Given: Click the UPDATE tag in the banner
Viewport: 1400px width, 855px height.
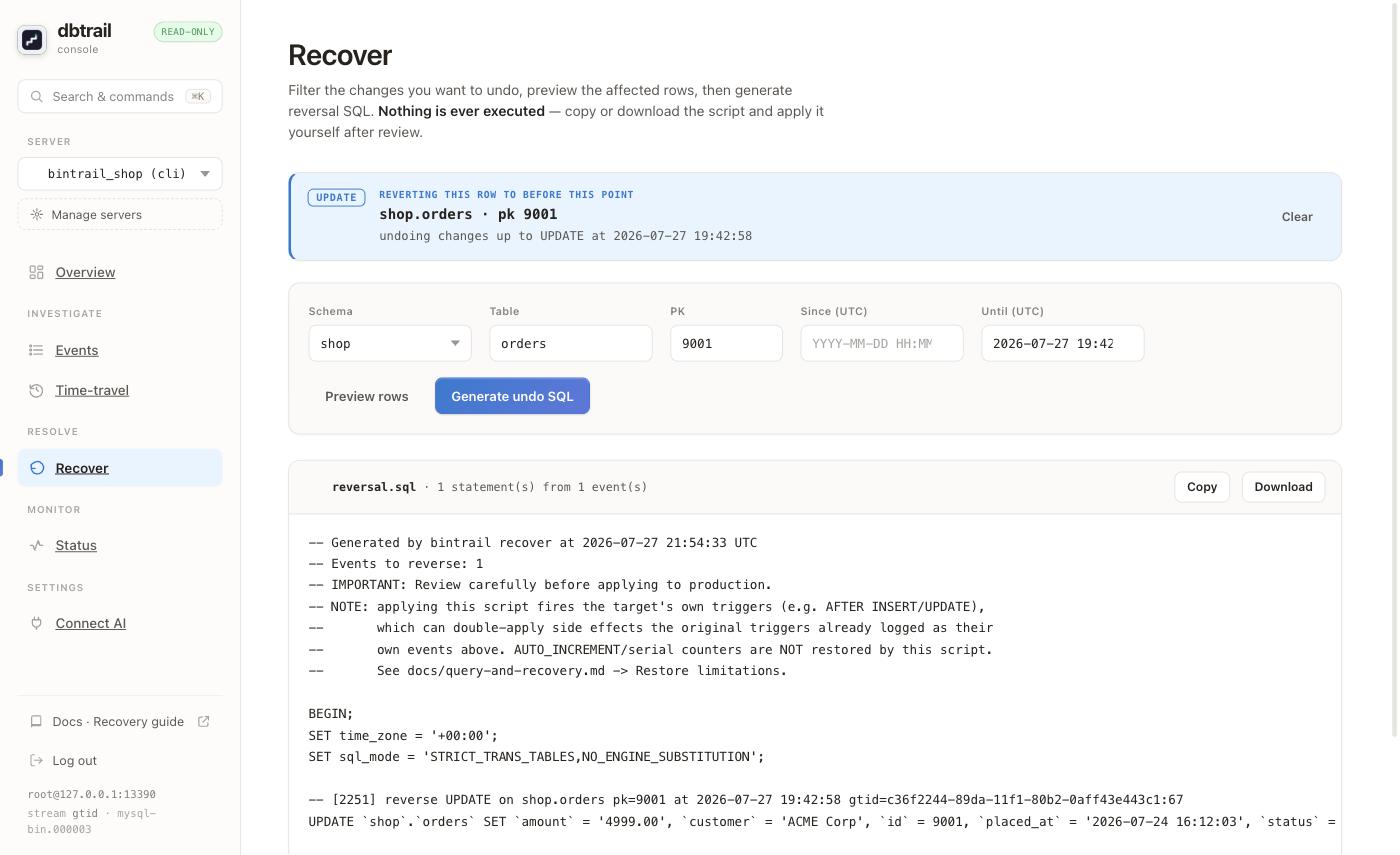Looking at the screenshot, I should [x=337, y=197].
